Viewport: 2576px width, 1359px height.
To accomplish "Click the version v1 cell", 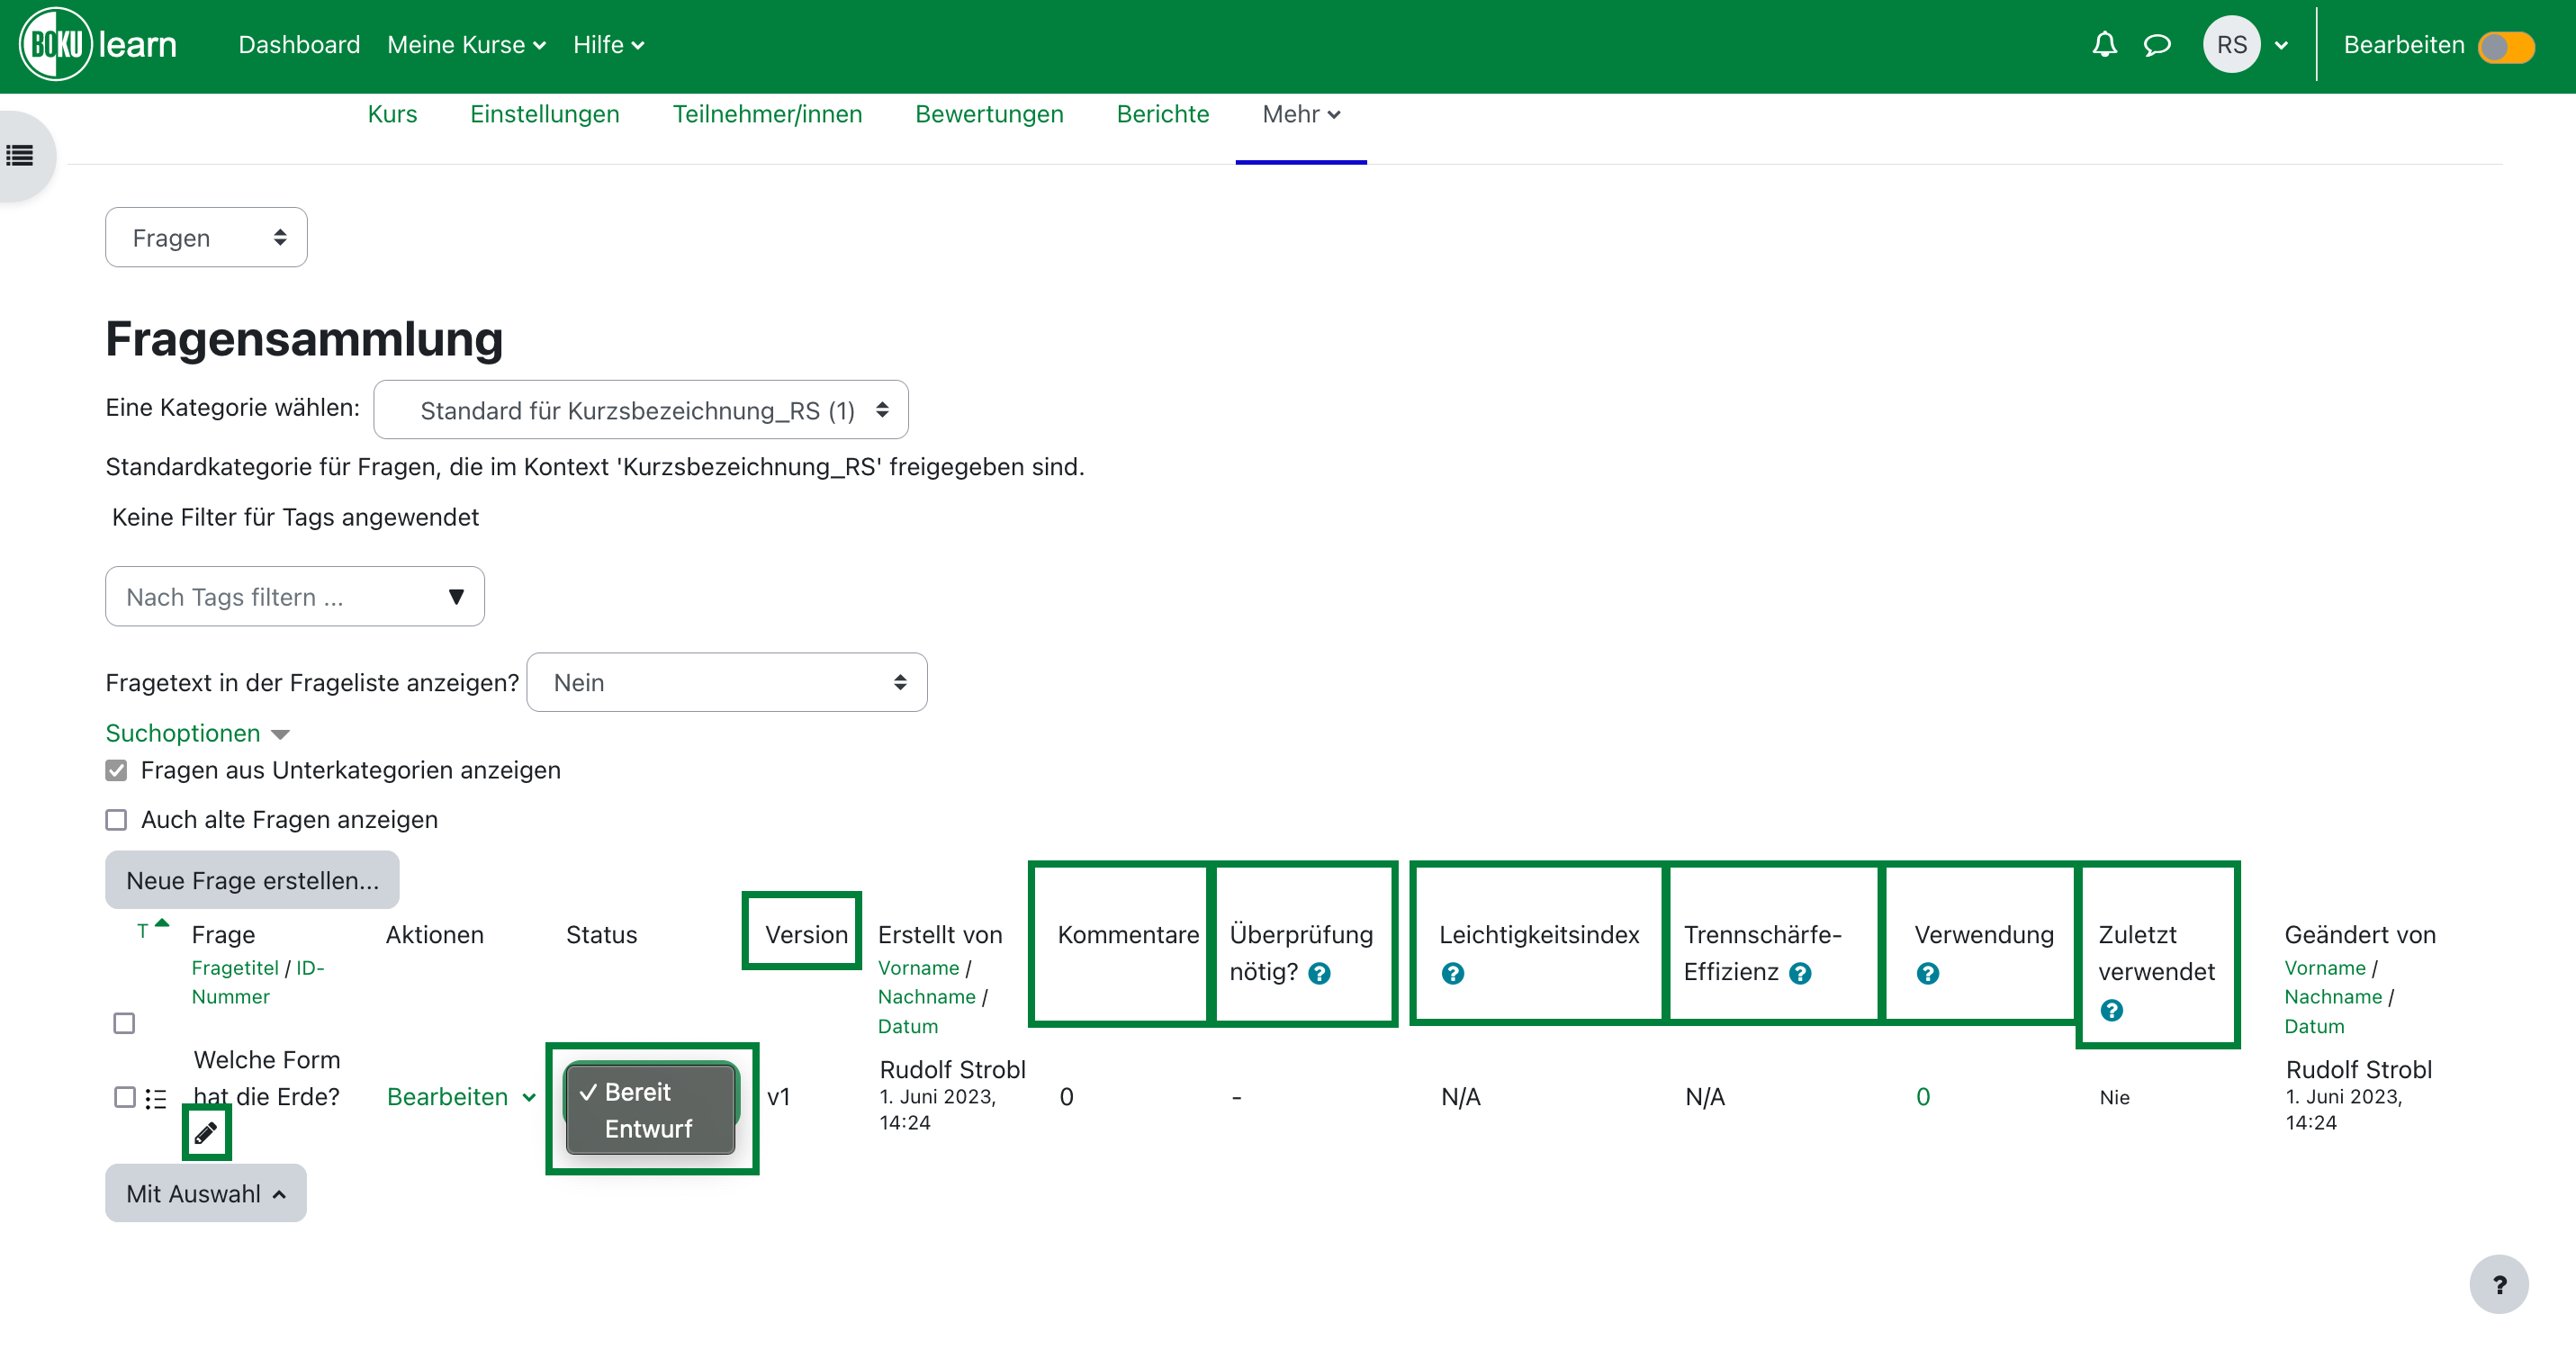I will pos(778,1097).
